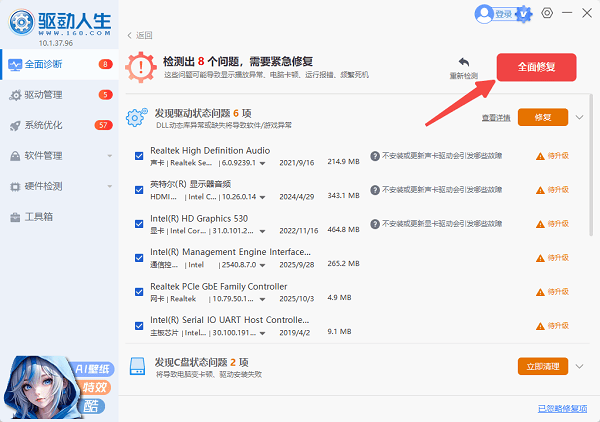Click the VIP badge icon
This screenshot has height=422, width=600.
click(523, 15)
